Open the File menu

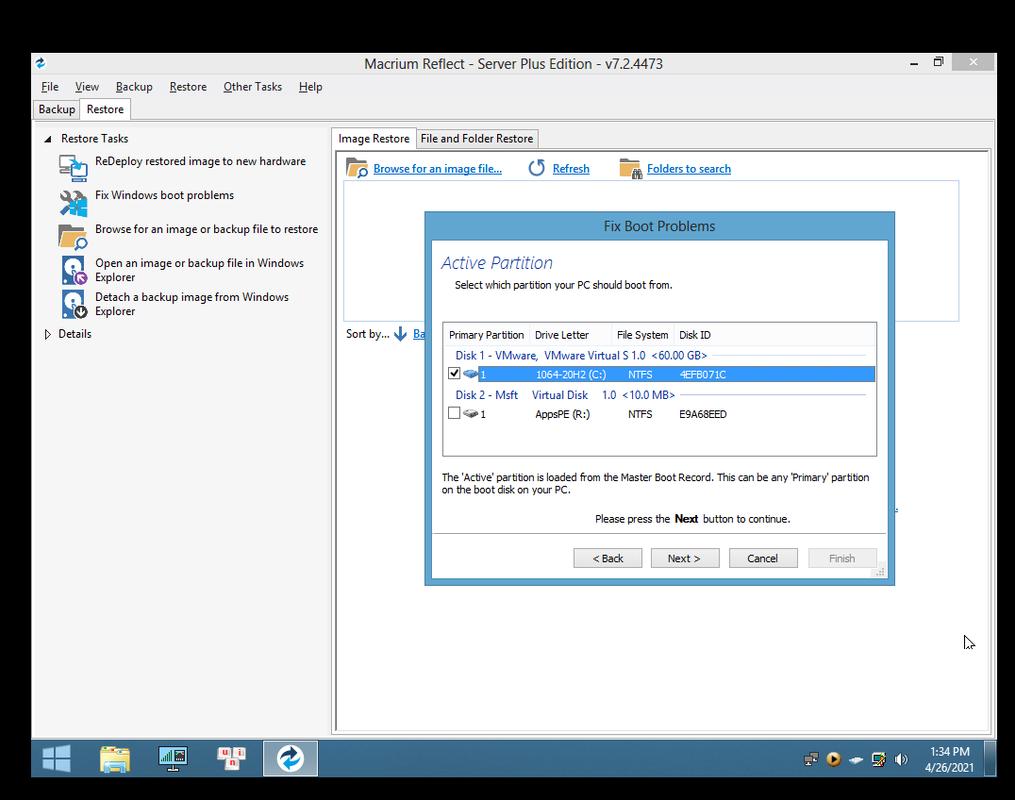click(50, 87)
